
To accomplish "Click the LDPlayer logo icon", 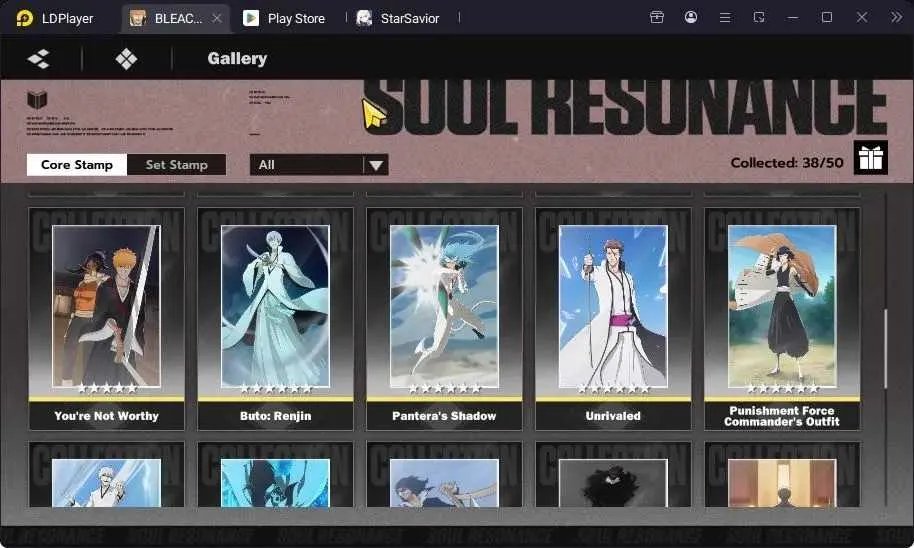I will coord(24,18).
